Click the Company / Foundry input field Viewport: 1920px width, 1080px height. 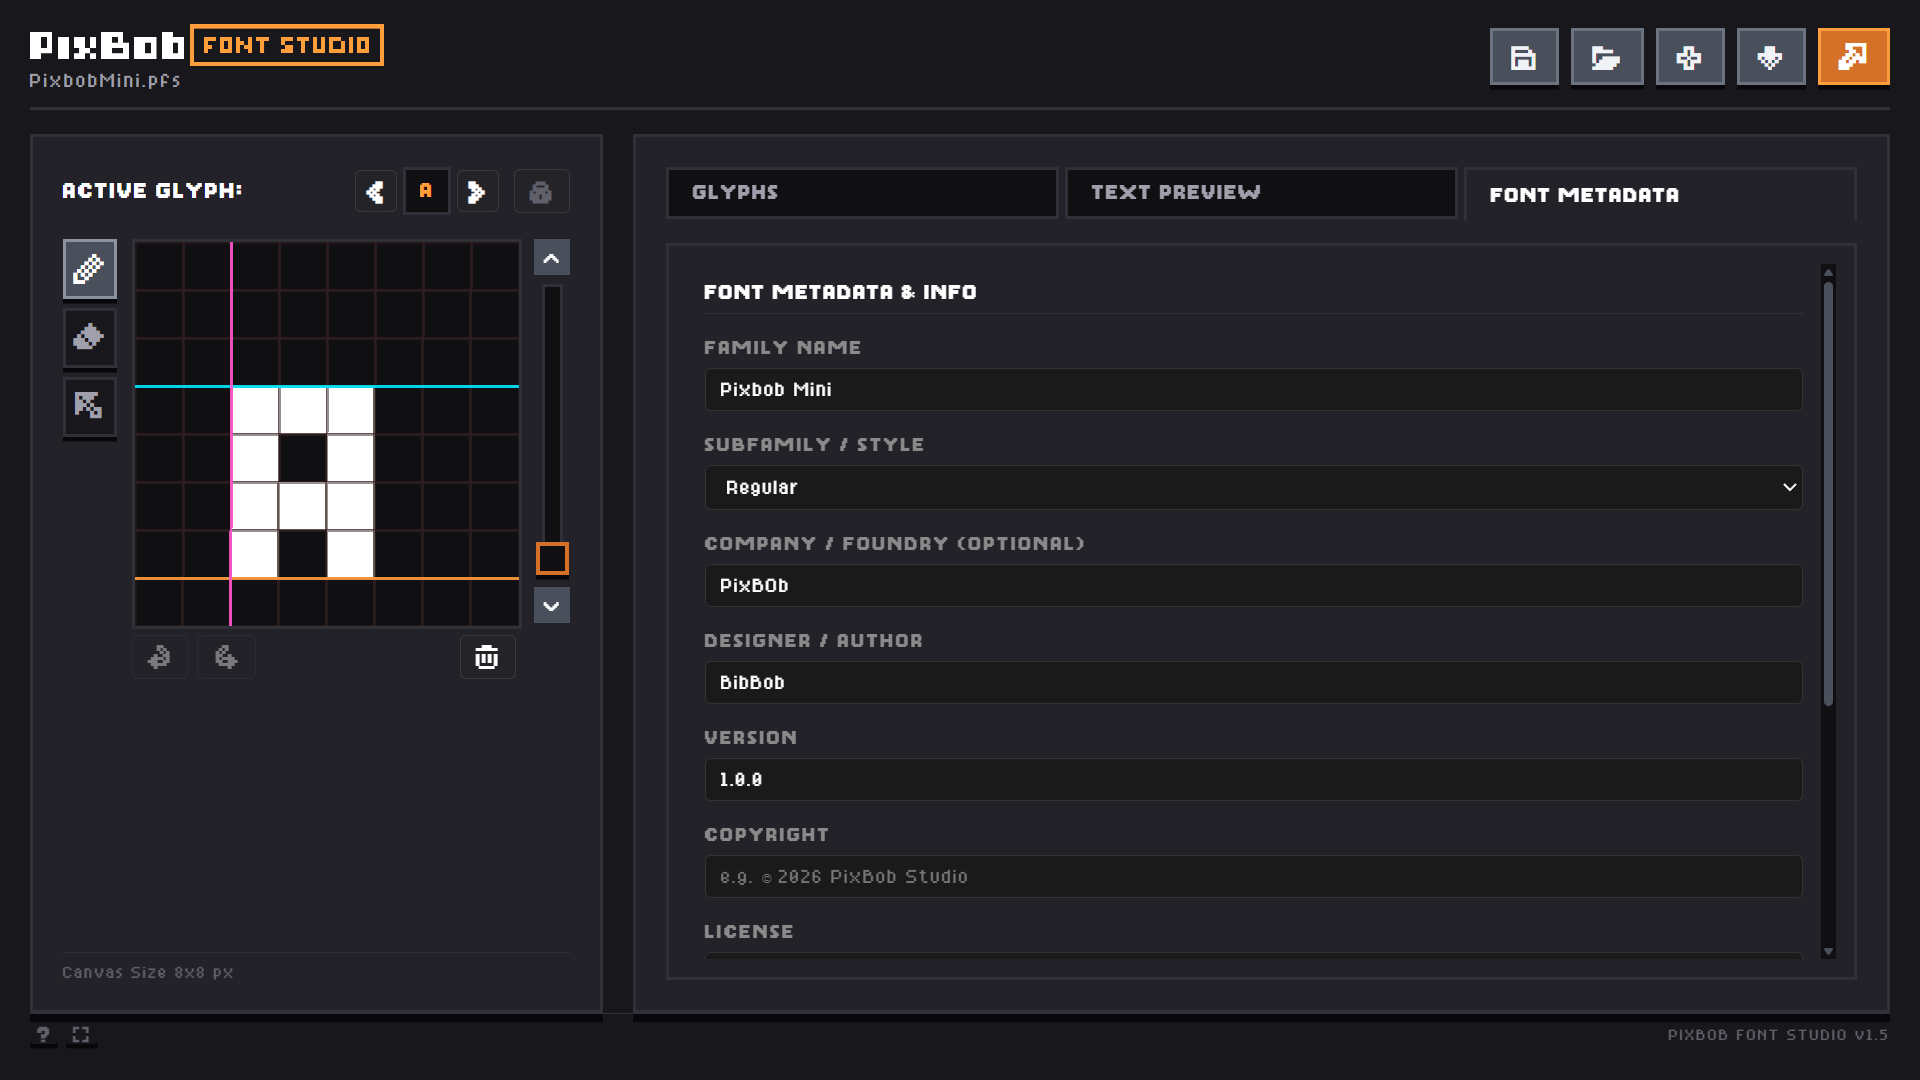coord(1253,585)
